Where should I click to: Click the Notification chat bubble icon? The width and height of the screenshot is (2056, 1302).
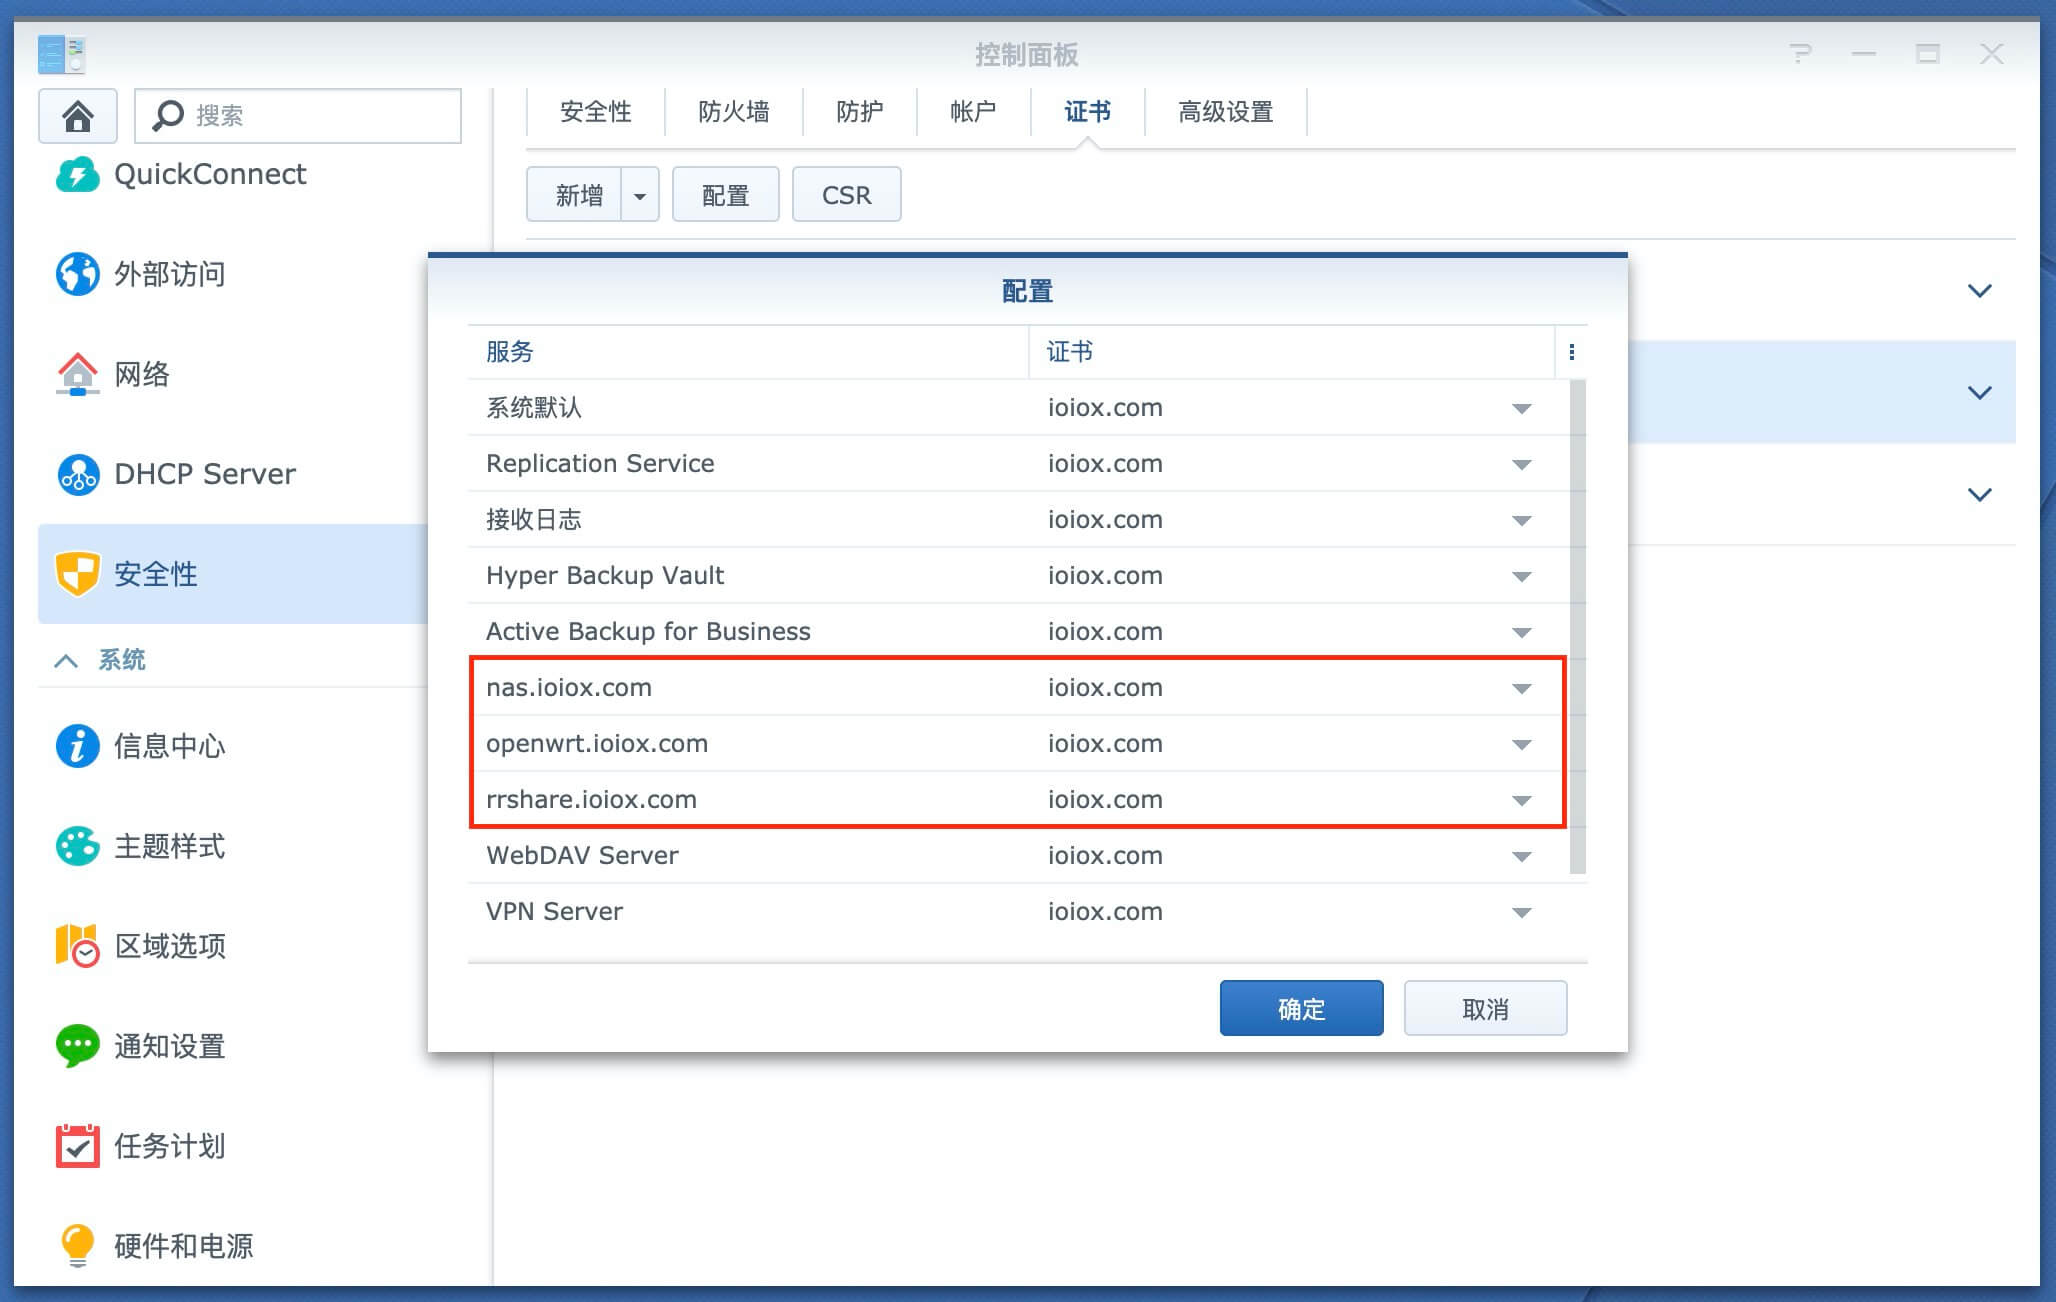click(x=77, y=1046)
